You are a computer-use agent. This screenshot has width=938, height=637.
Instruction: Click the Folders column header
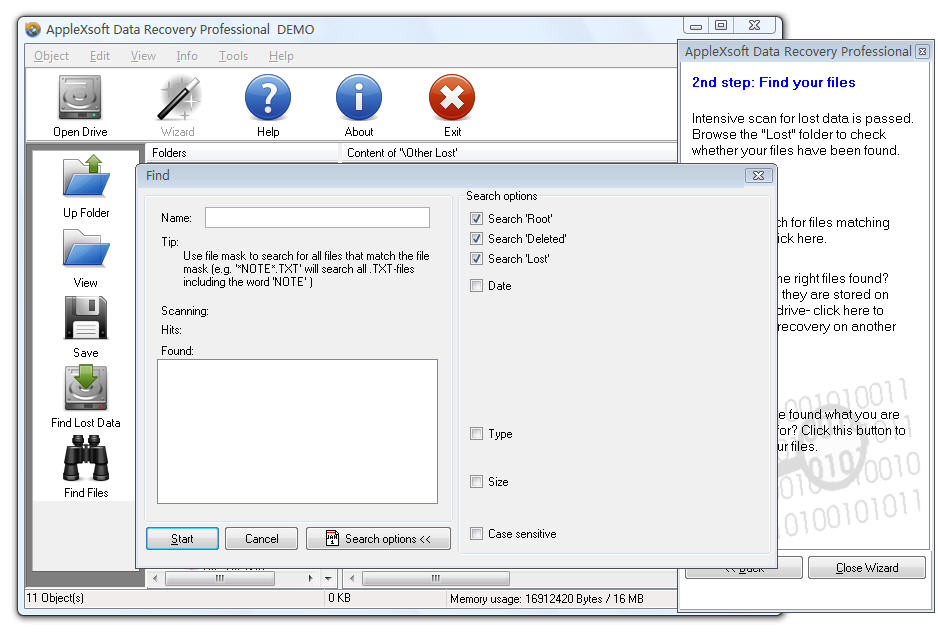(242, 153)
